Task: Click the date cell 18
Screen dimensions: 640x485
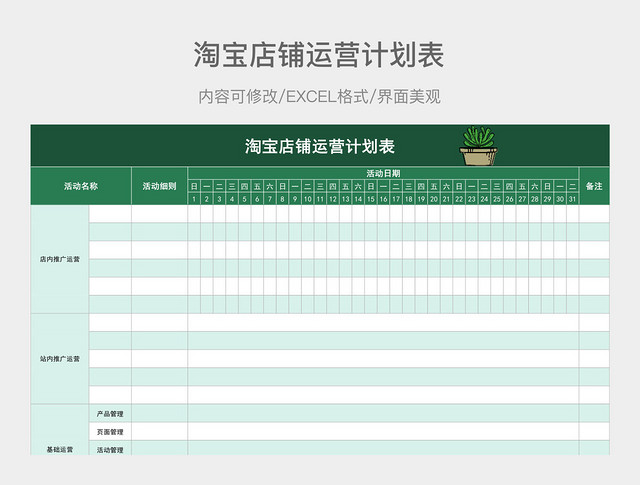Action: (x=409, y=199)
